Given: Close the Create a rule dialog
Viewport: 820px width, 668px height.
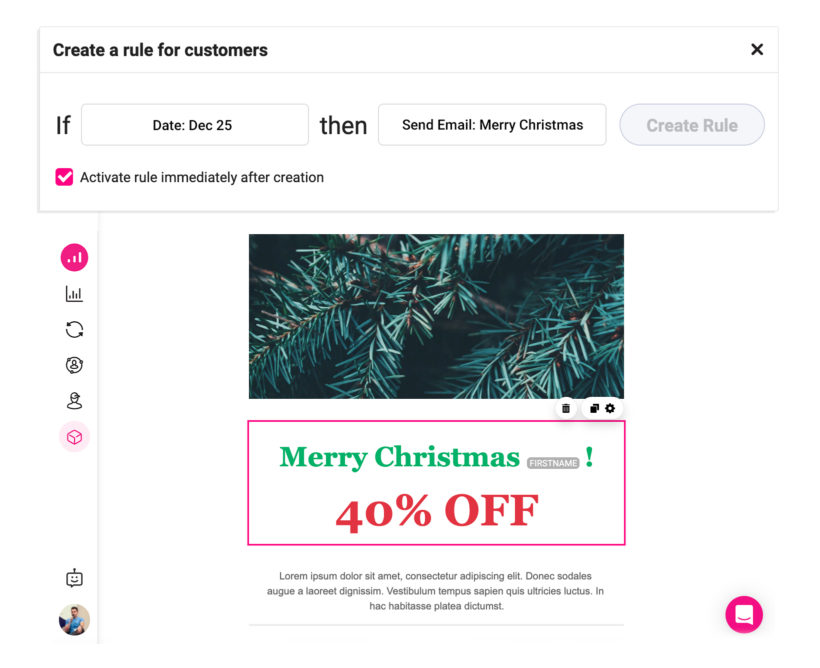Looking at the screenshot, I should click(x=757, y=50).
